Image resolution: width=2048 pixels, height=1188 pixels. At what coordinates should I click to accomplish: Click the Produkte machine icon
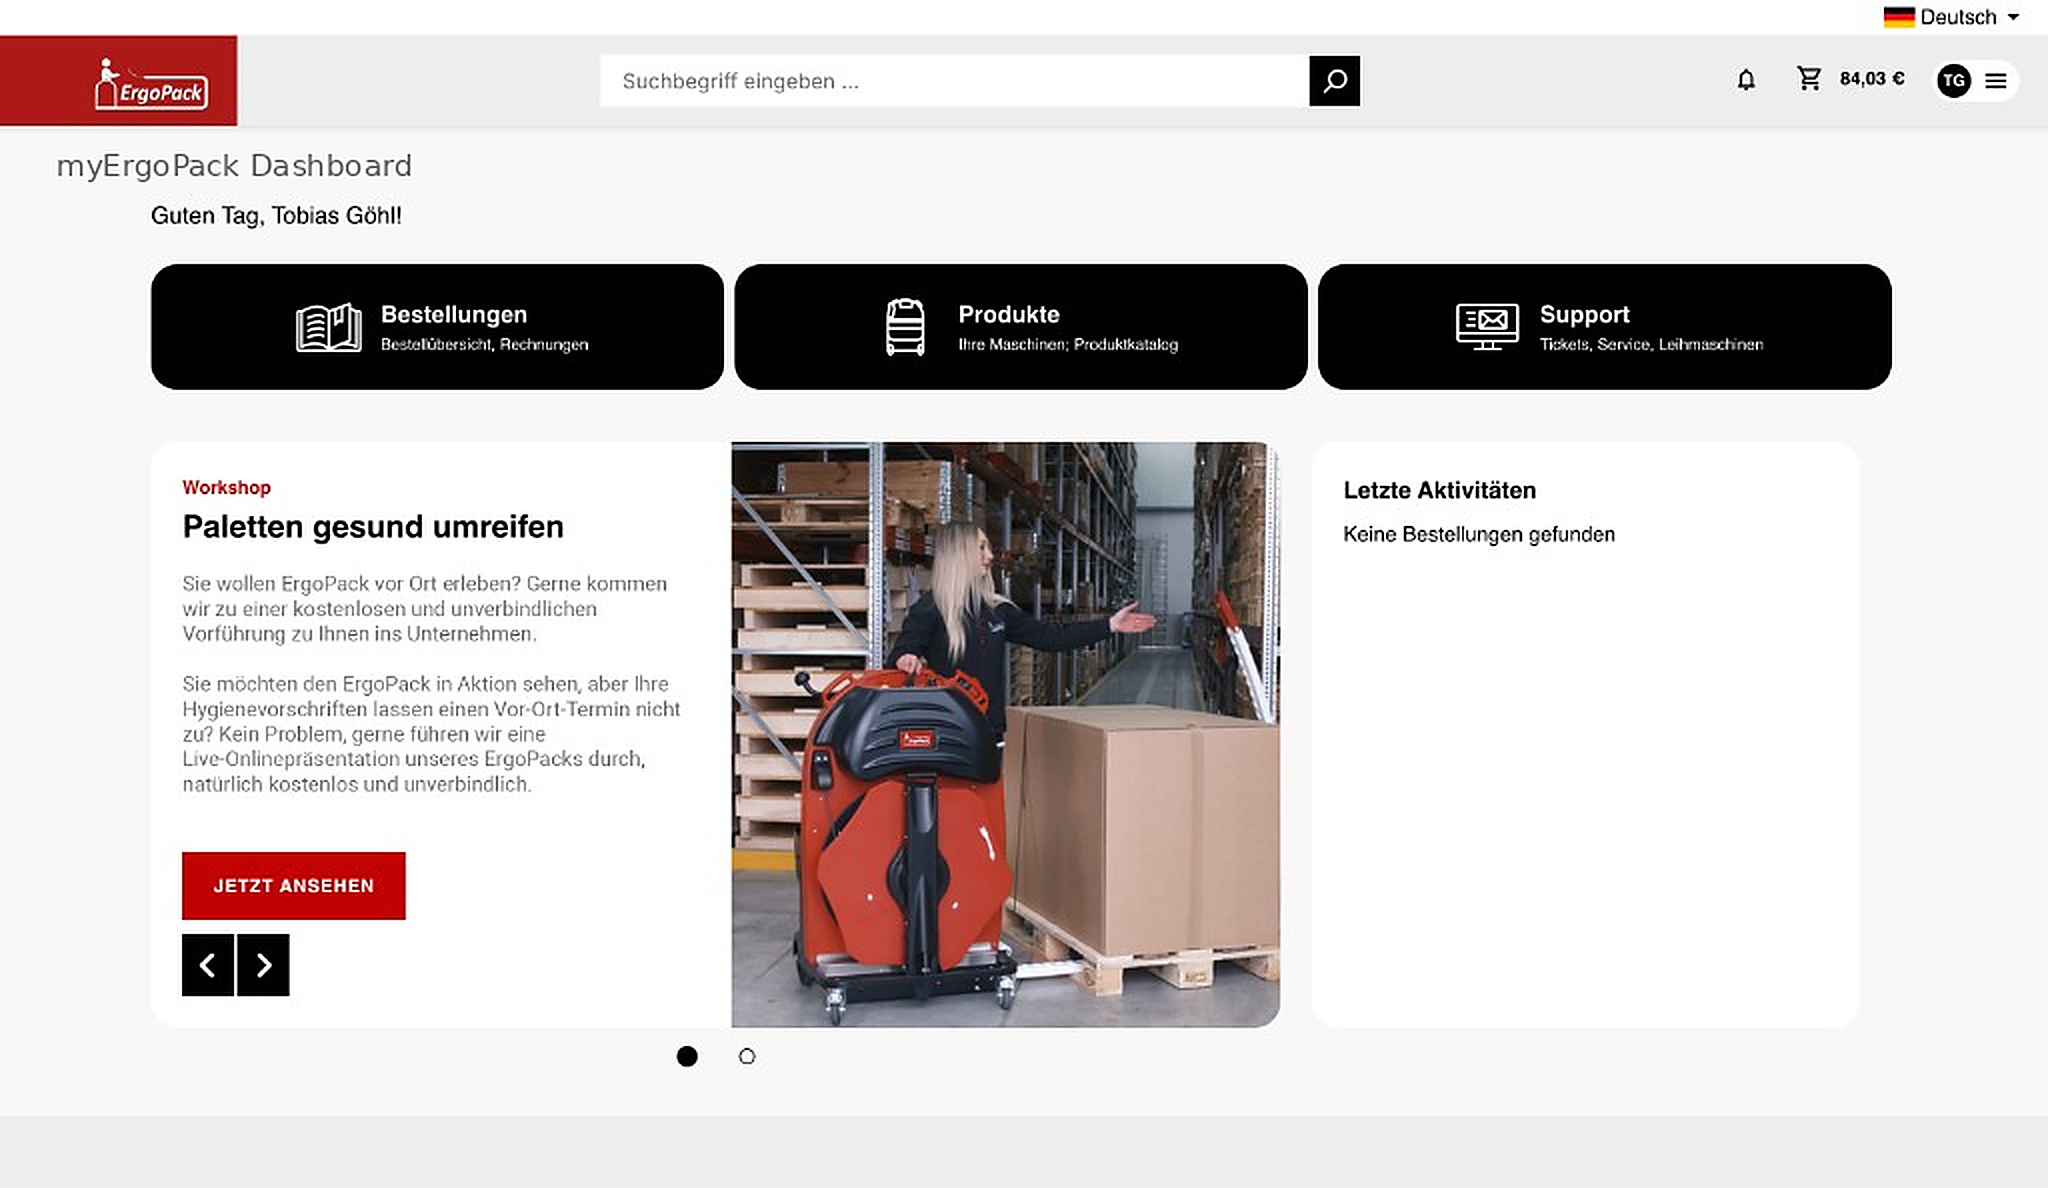[x=906, y=327]
